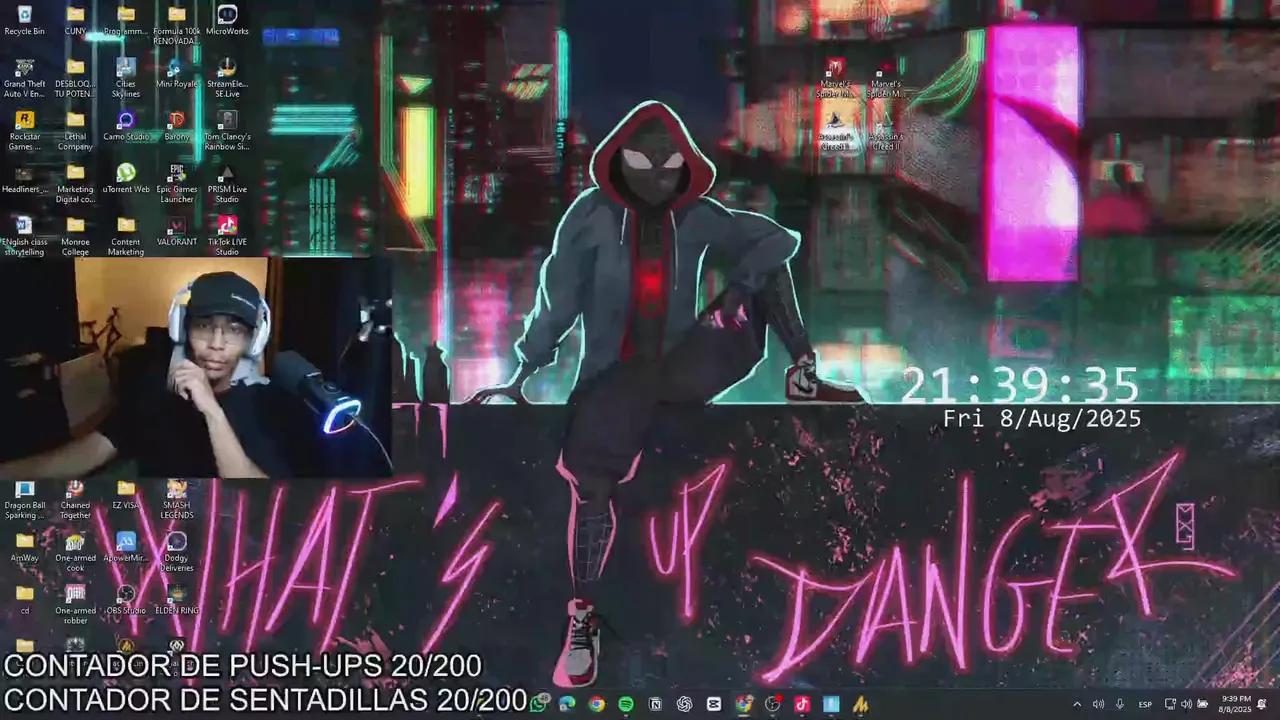The height and width of the screenshot is (720, 1280).
Task: Open OBS Studio taskbar icon
Action: [x=773, y=704]
